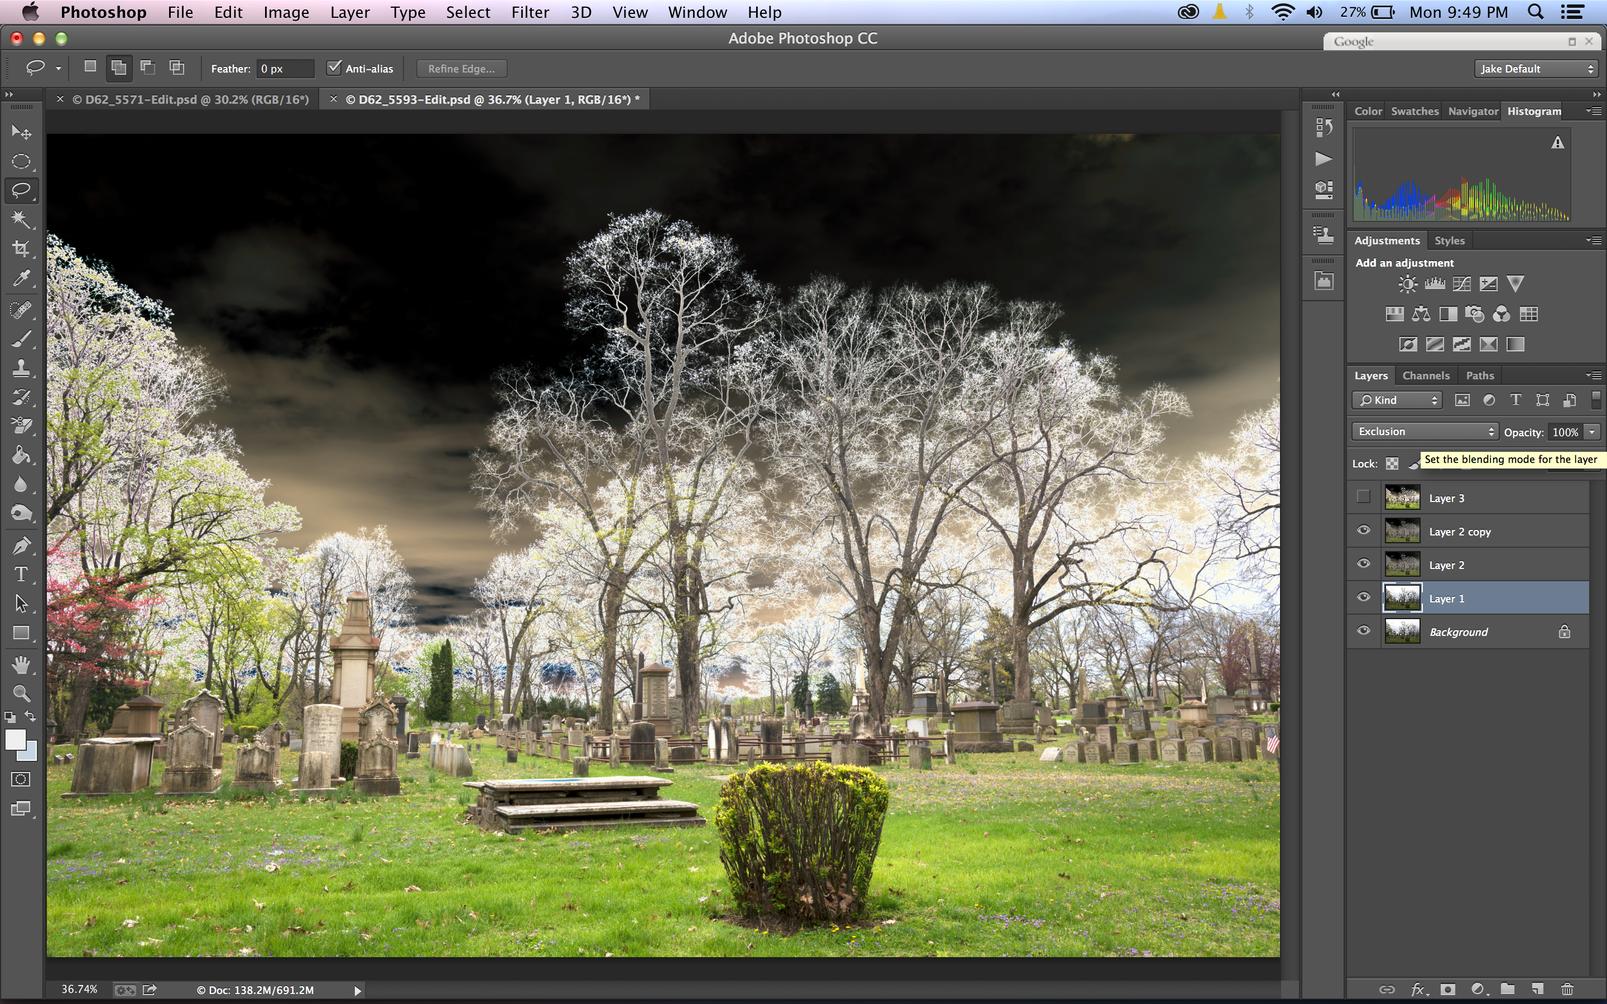Expand the layer Kind filter dropdown
The height and width of the screenshot is (1004, 1607).
coord(1398,400)
